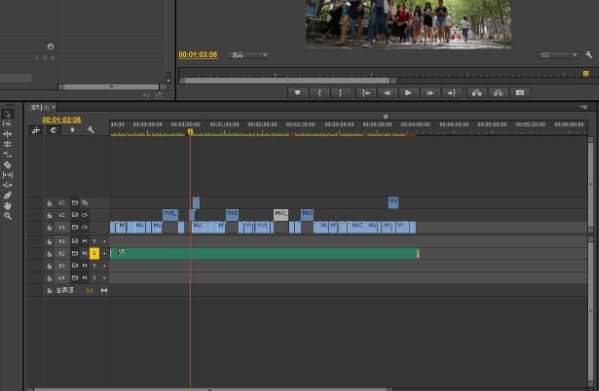
Task: Toggle track lock on V3
Action: click(50, 203)
